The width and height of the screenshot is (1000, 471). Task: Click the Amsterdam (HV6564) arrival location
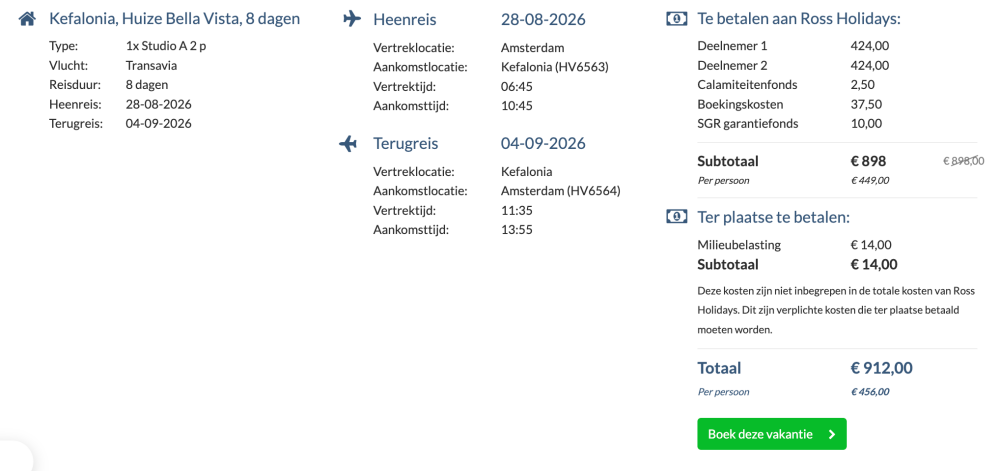click(x=561, y=191)
